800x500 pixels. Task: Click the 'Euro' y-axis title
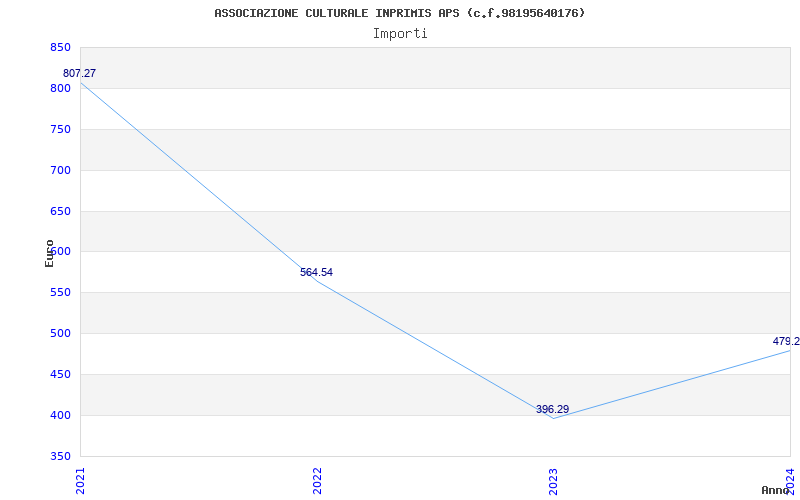click(x=49, y=253)
